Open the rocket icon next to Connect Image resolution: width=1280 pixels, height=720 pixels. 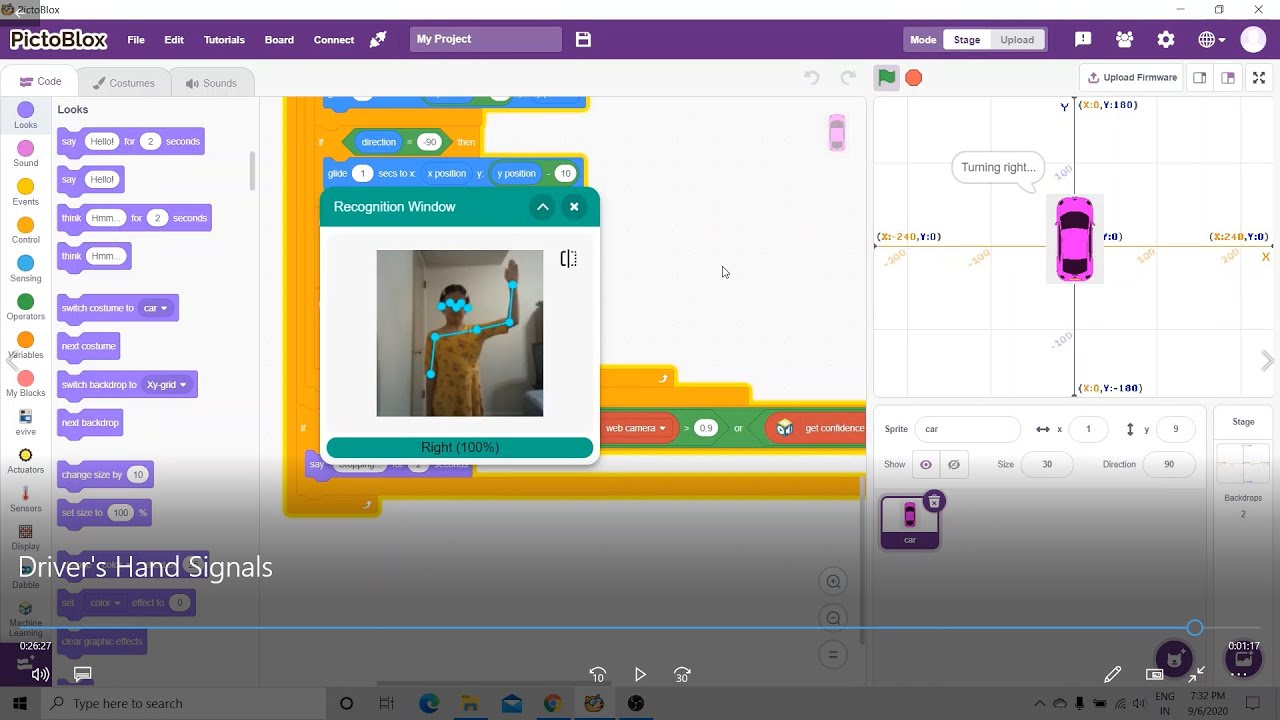click(x=378, y=40)
